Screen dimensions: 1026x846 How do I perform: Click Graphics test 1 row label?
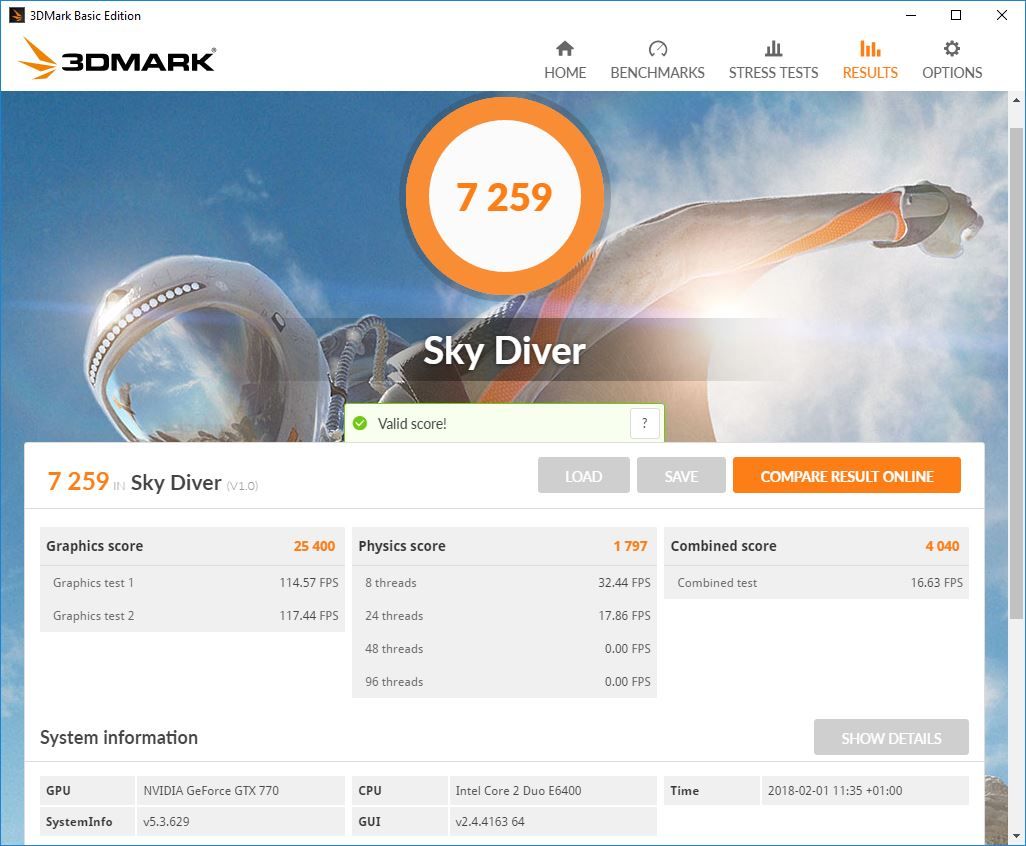click(94, 582)
